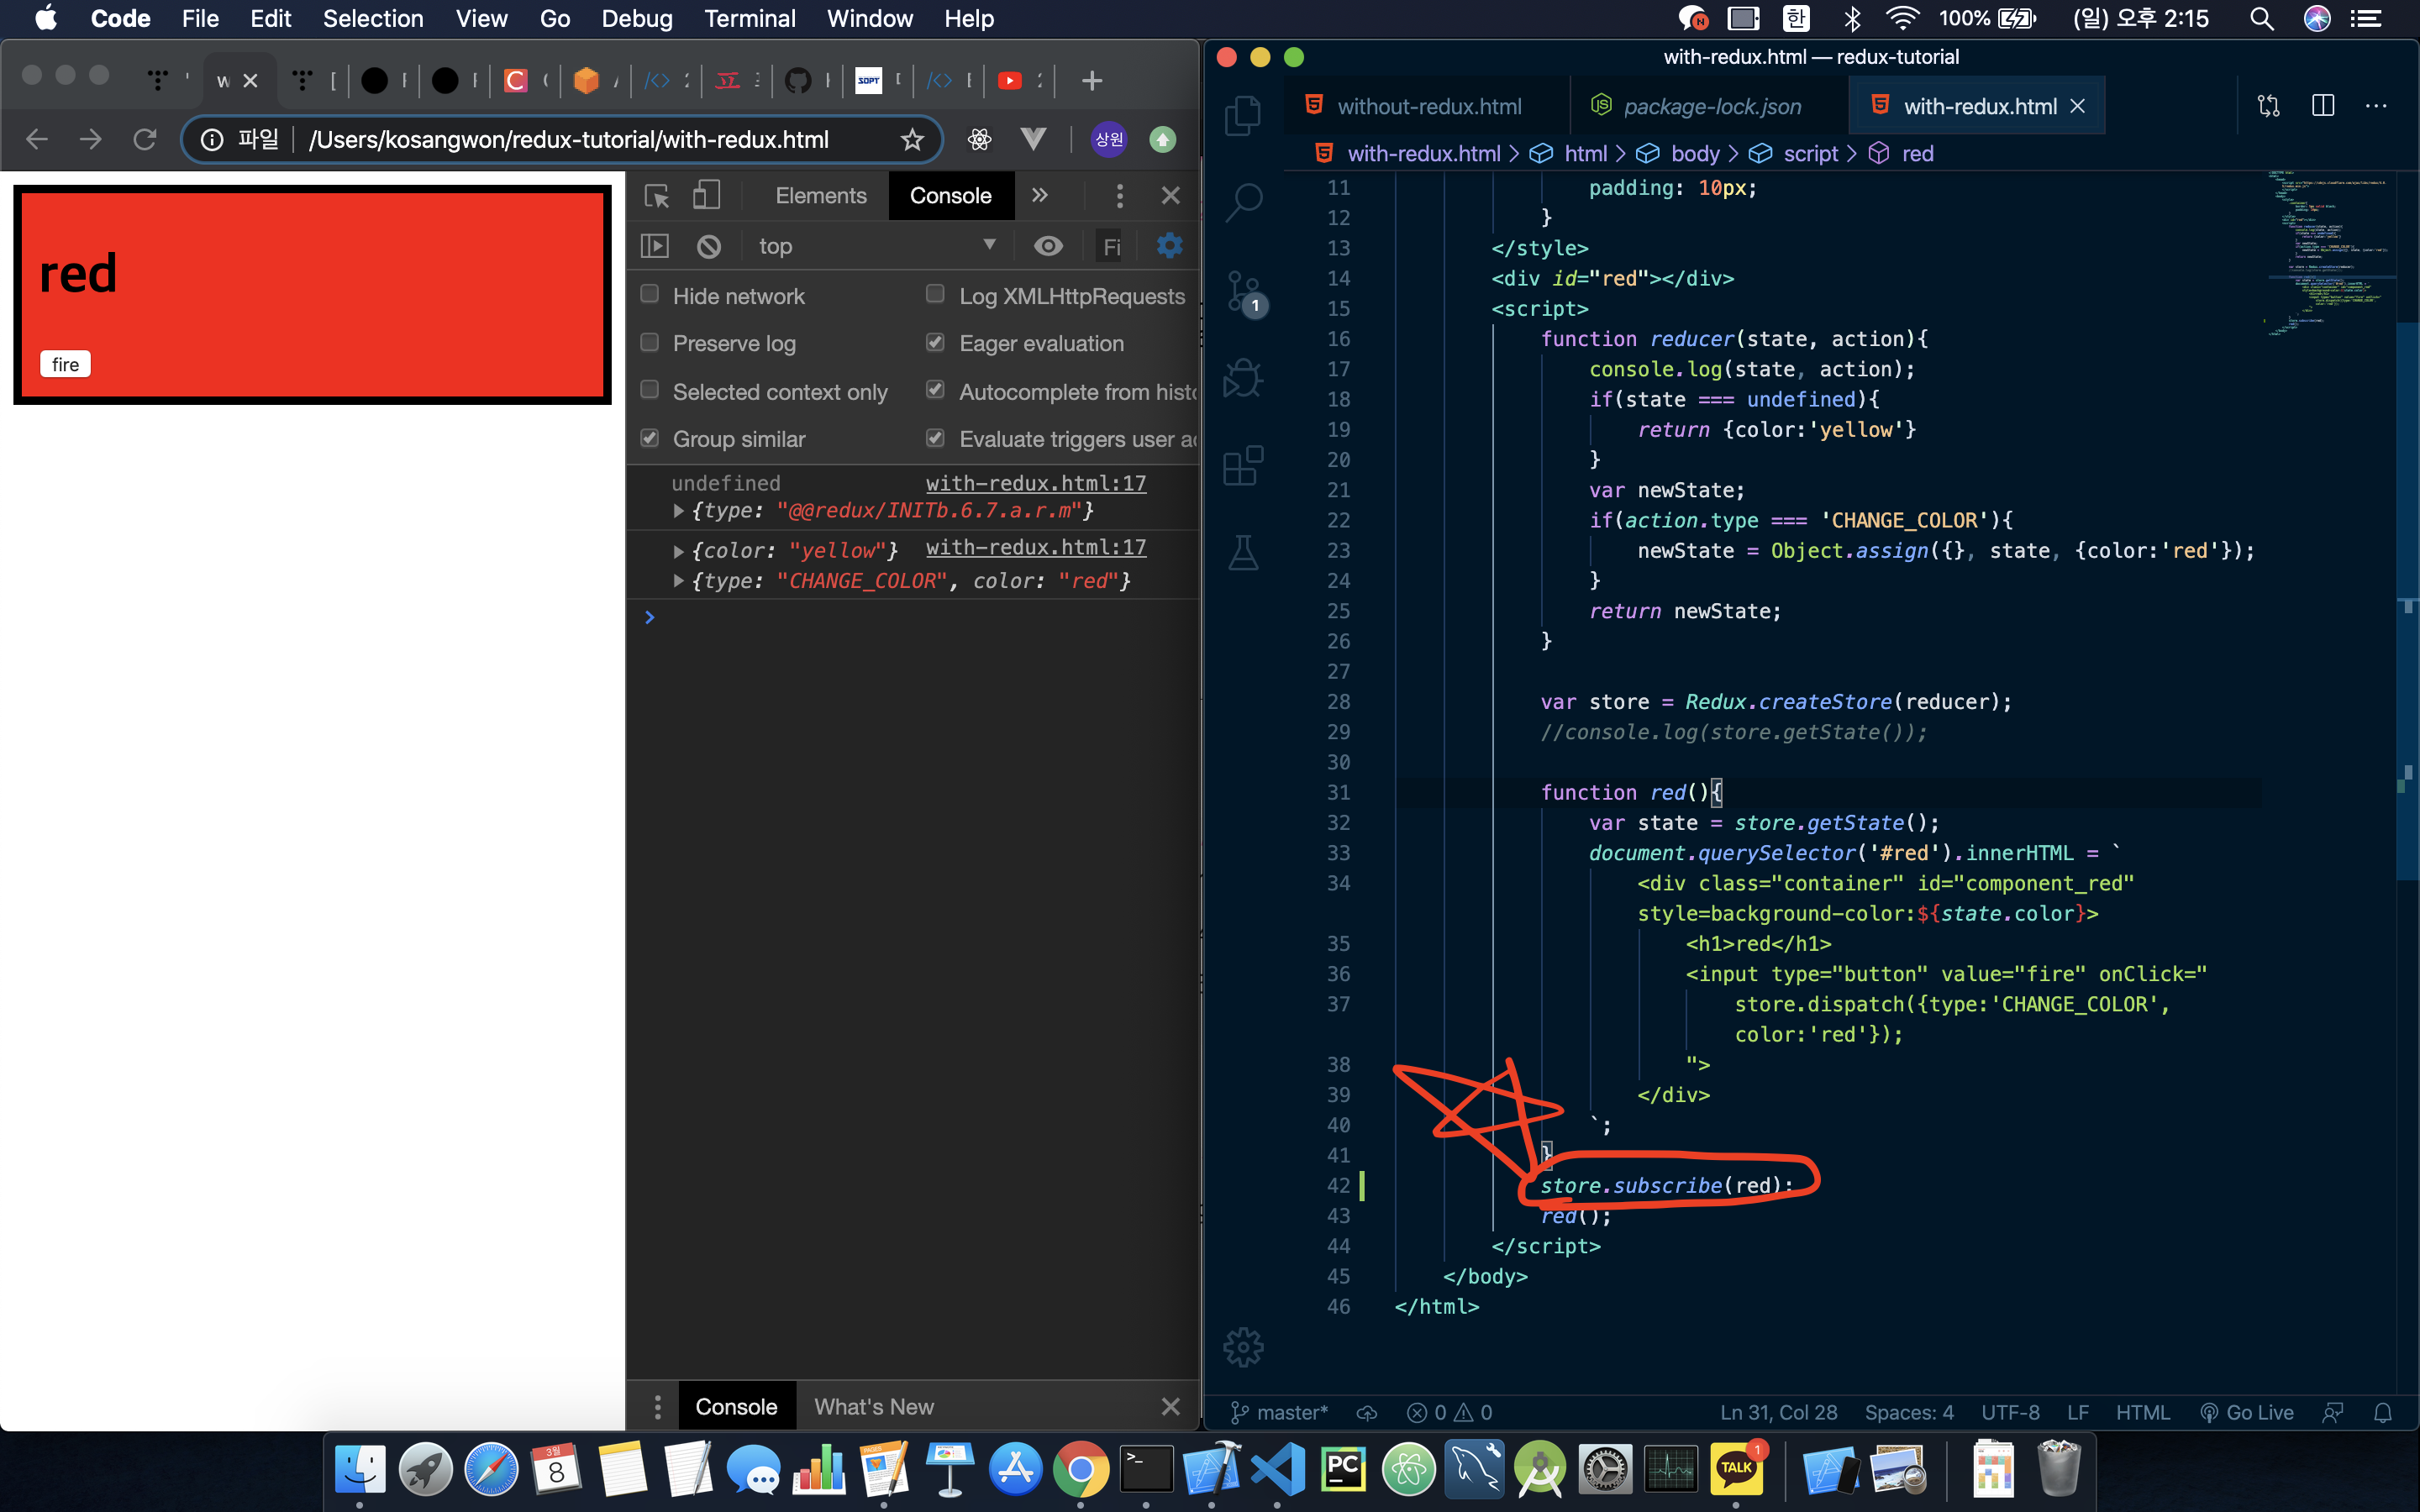Click the browser address bar URL

[x=568, y=139]
